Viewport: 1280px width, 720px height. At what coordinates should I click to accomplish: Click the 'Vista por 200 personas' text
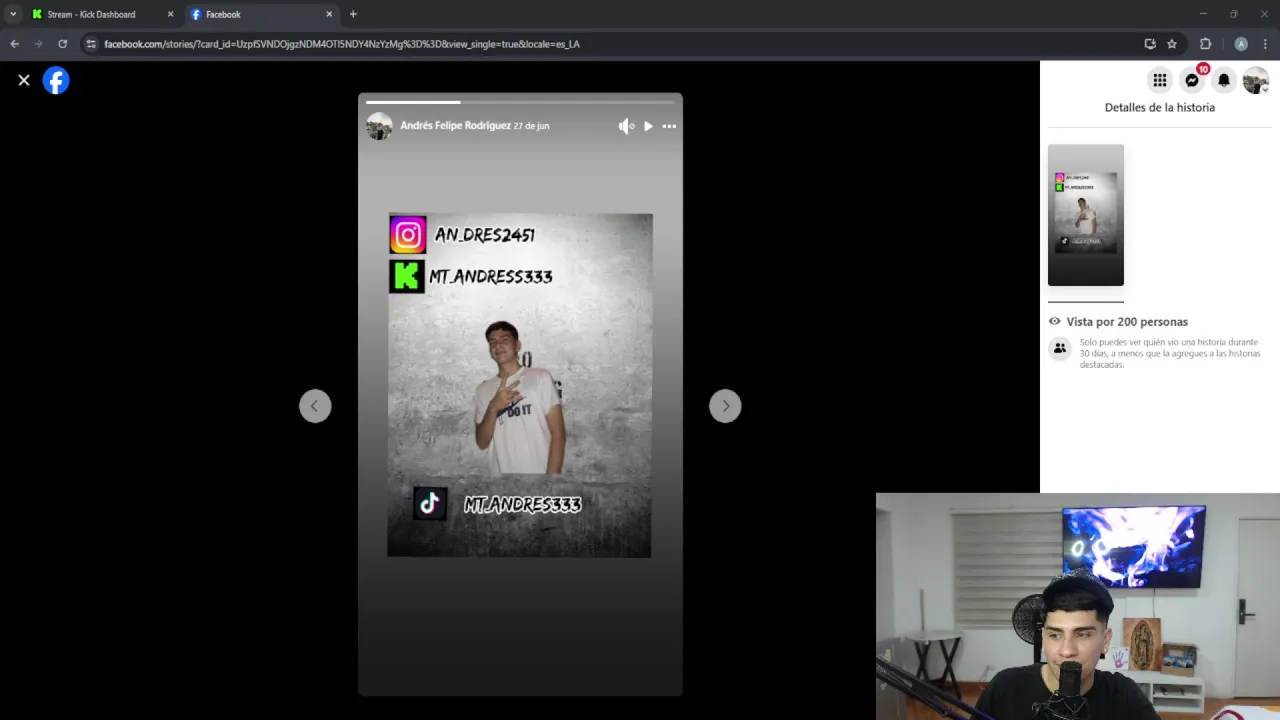1127,322
